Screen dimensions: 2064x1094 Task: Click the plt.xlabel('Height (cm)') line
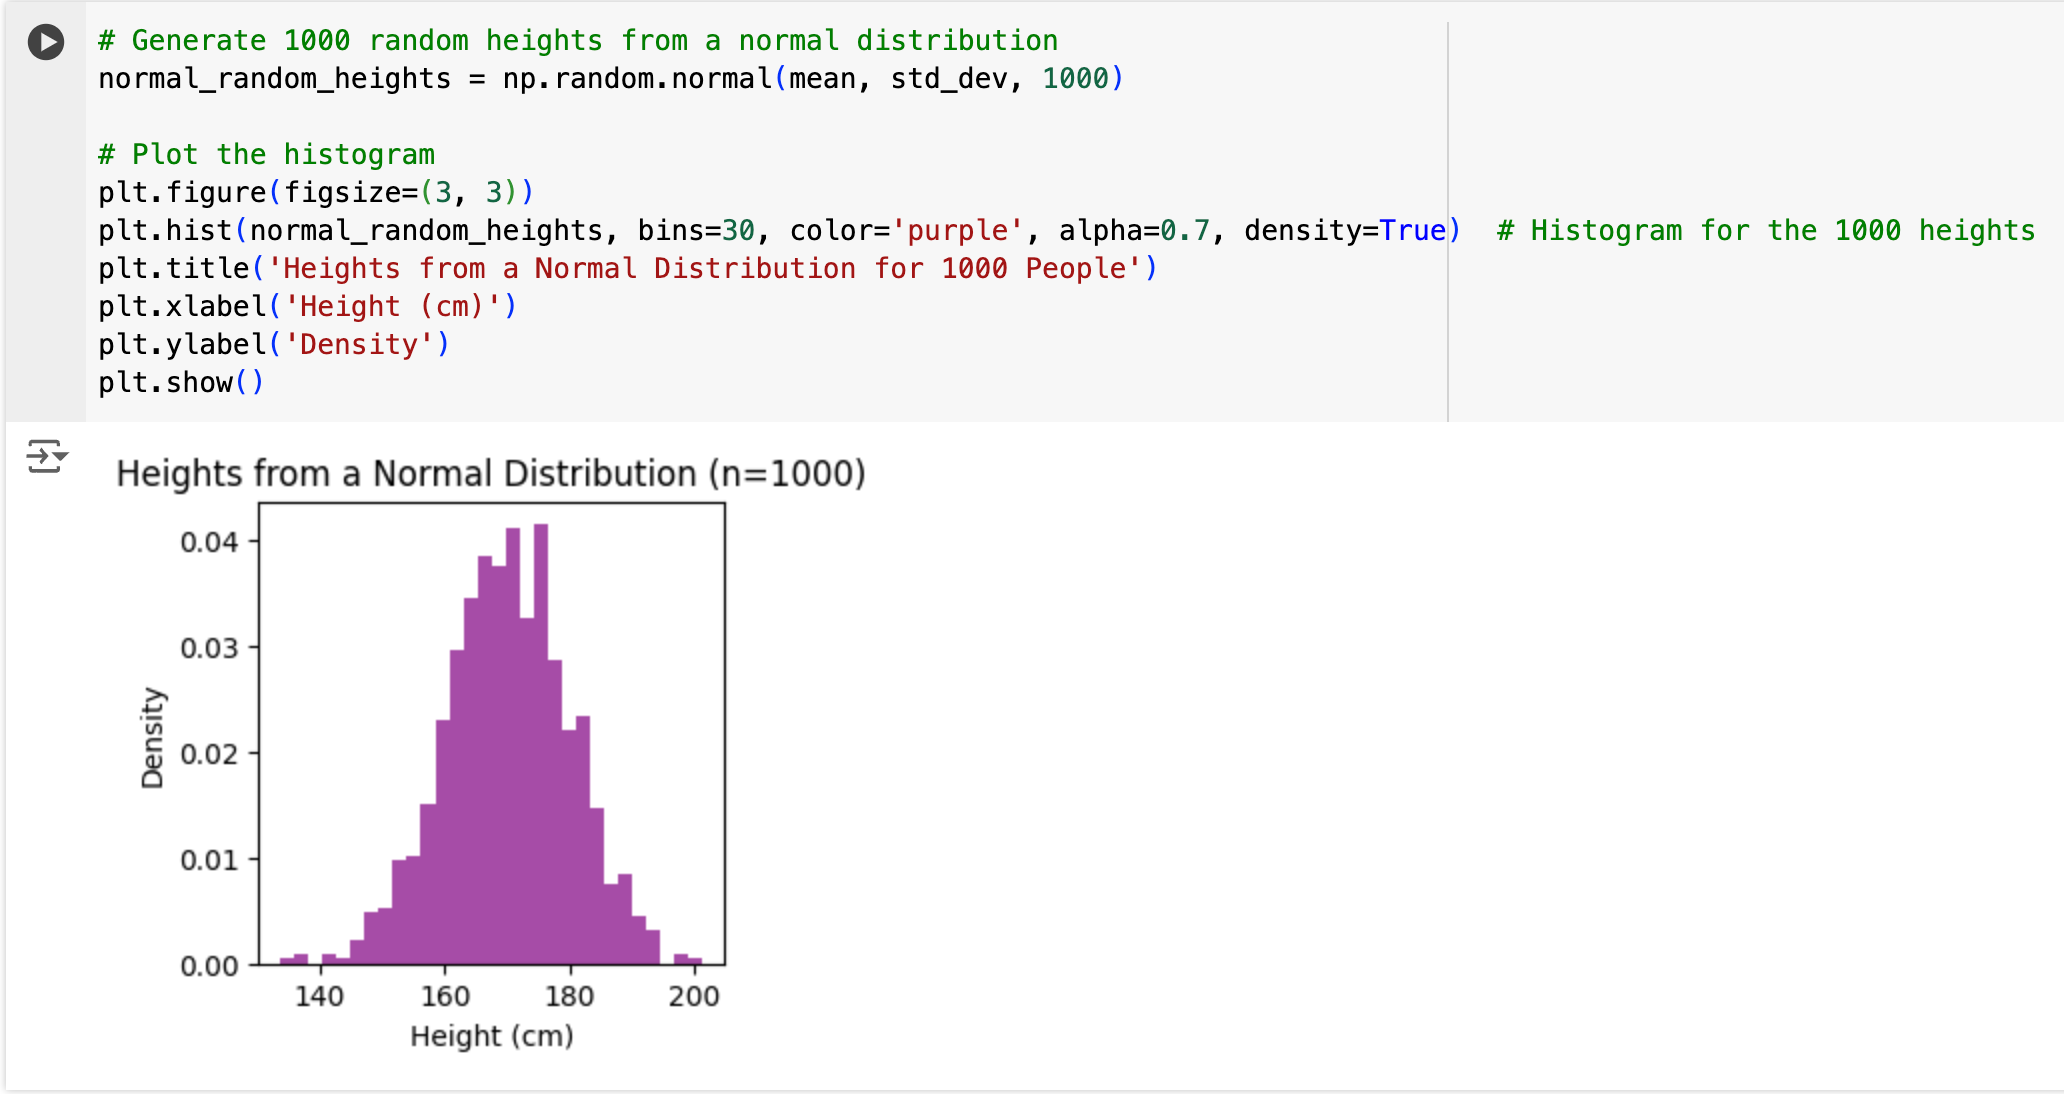308,307
